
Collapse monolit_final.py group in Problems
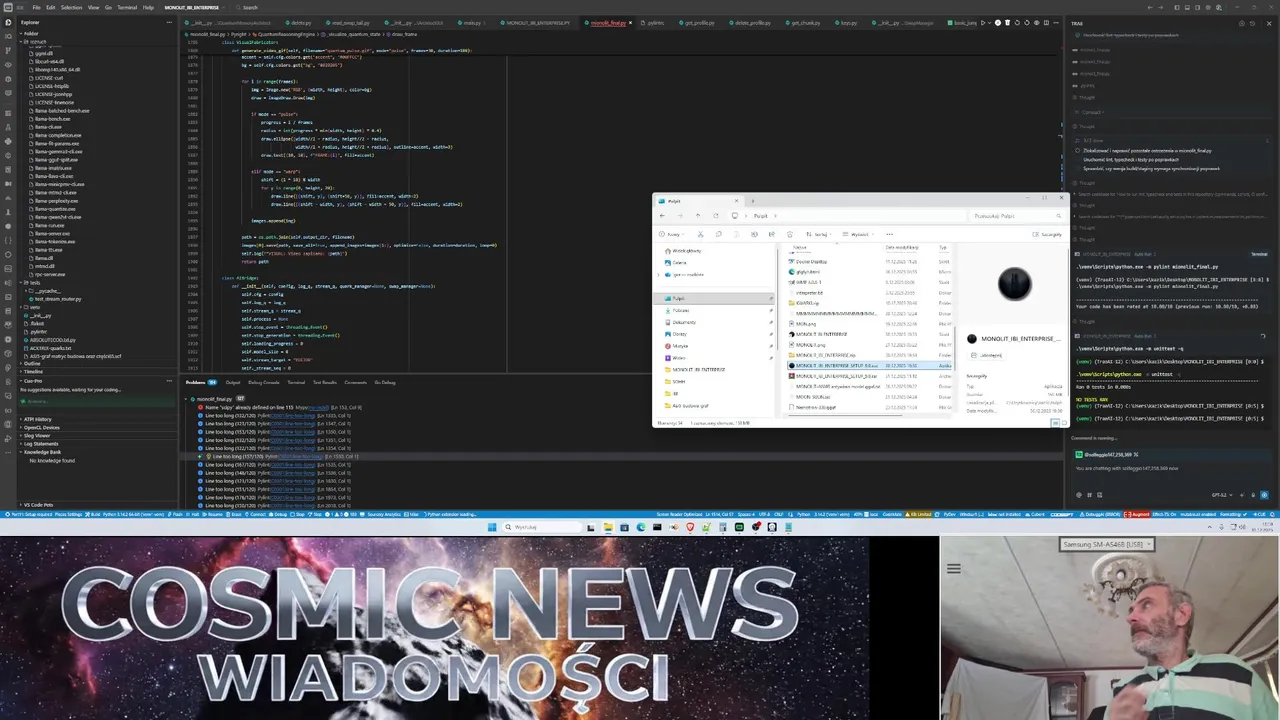185,399
